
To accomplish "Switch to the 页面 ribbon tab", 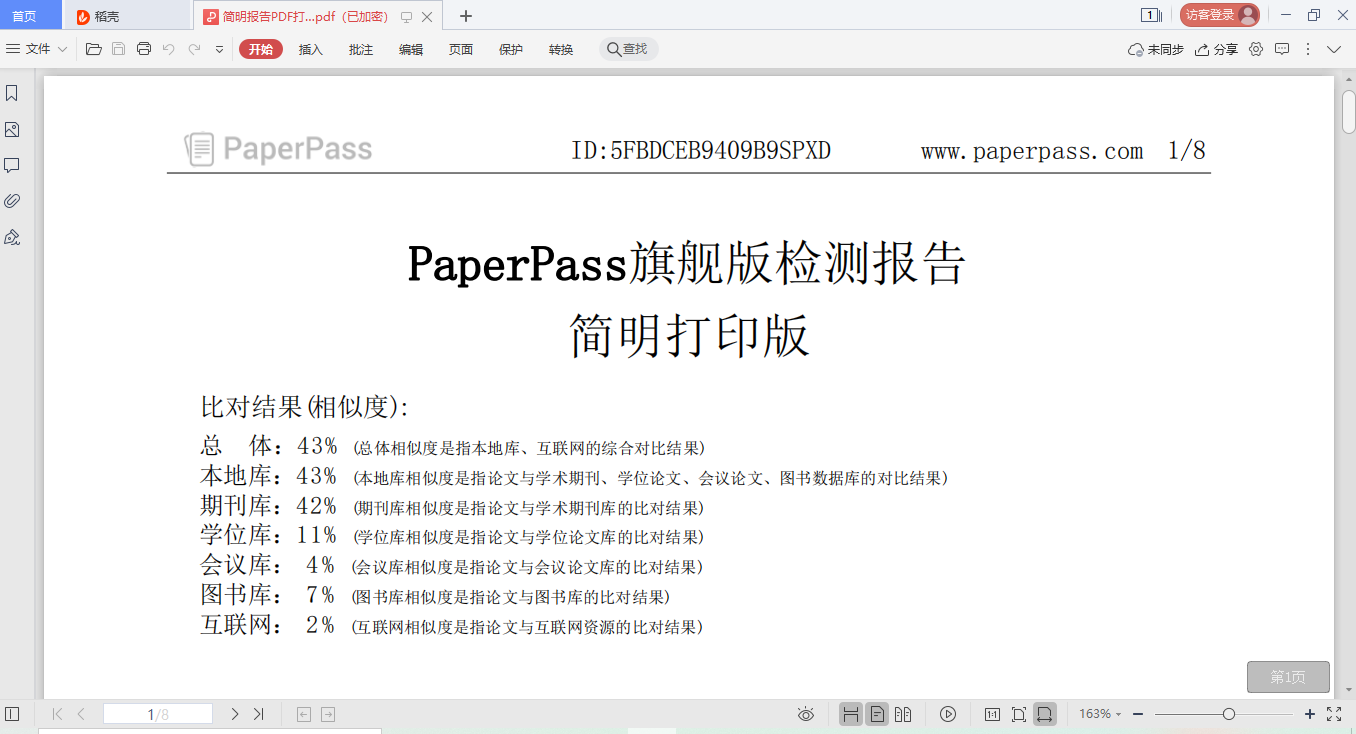I will (x=461, y=49).
